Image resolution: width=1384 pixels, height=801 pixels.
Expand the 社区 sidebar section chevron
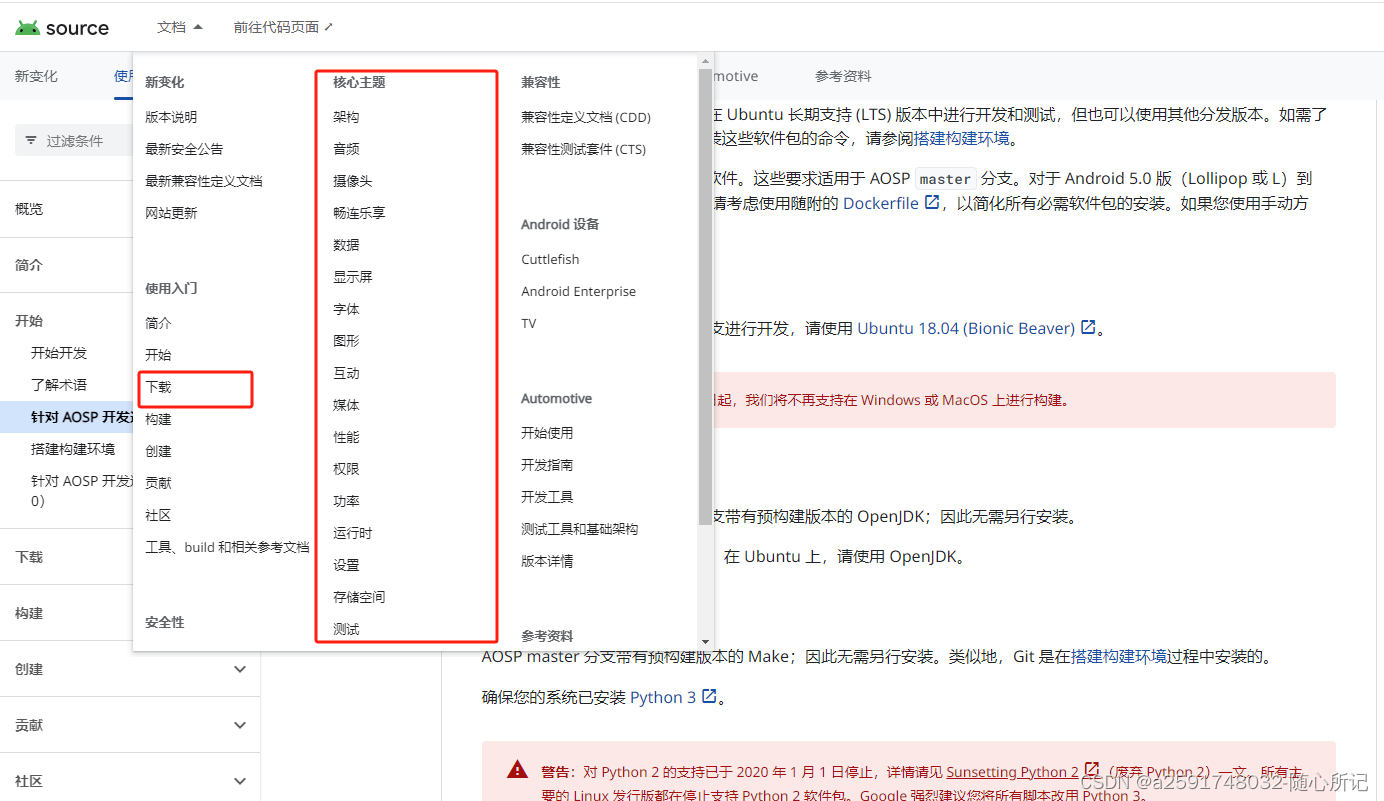(x=240, y=781)
